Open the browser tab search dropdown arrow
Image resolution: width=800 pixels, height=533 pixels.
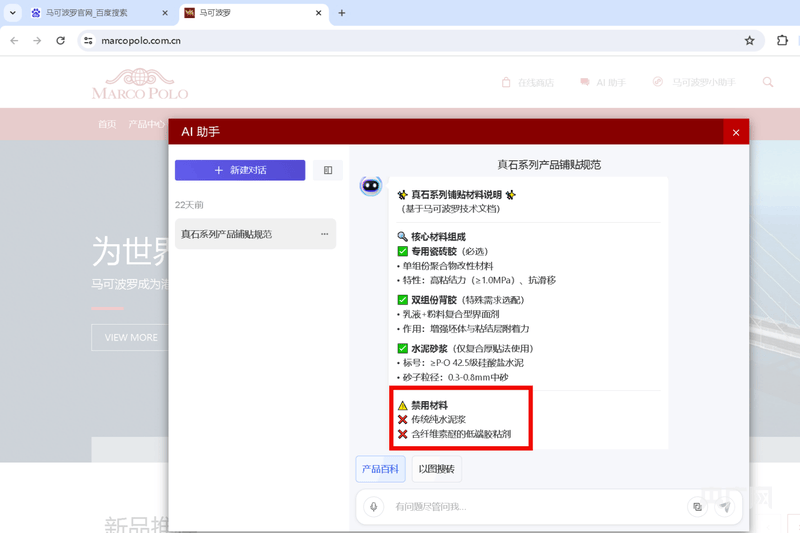(13, 13)
